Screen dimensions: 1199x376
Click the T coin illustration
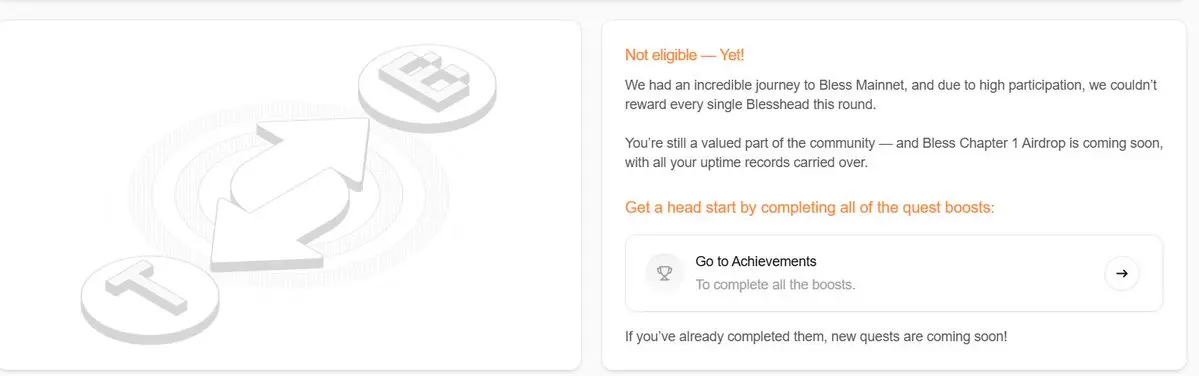[150, 297]
